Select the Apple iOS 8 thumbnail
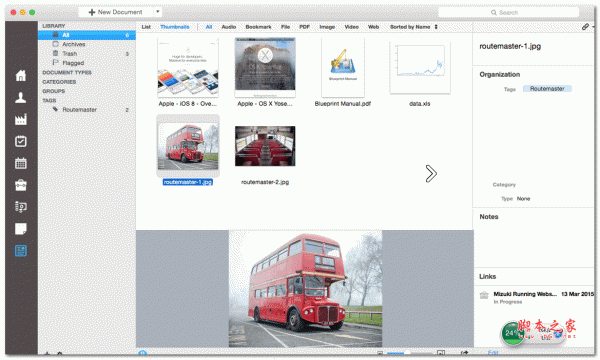 click(x=188, y=68)
